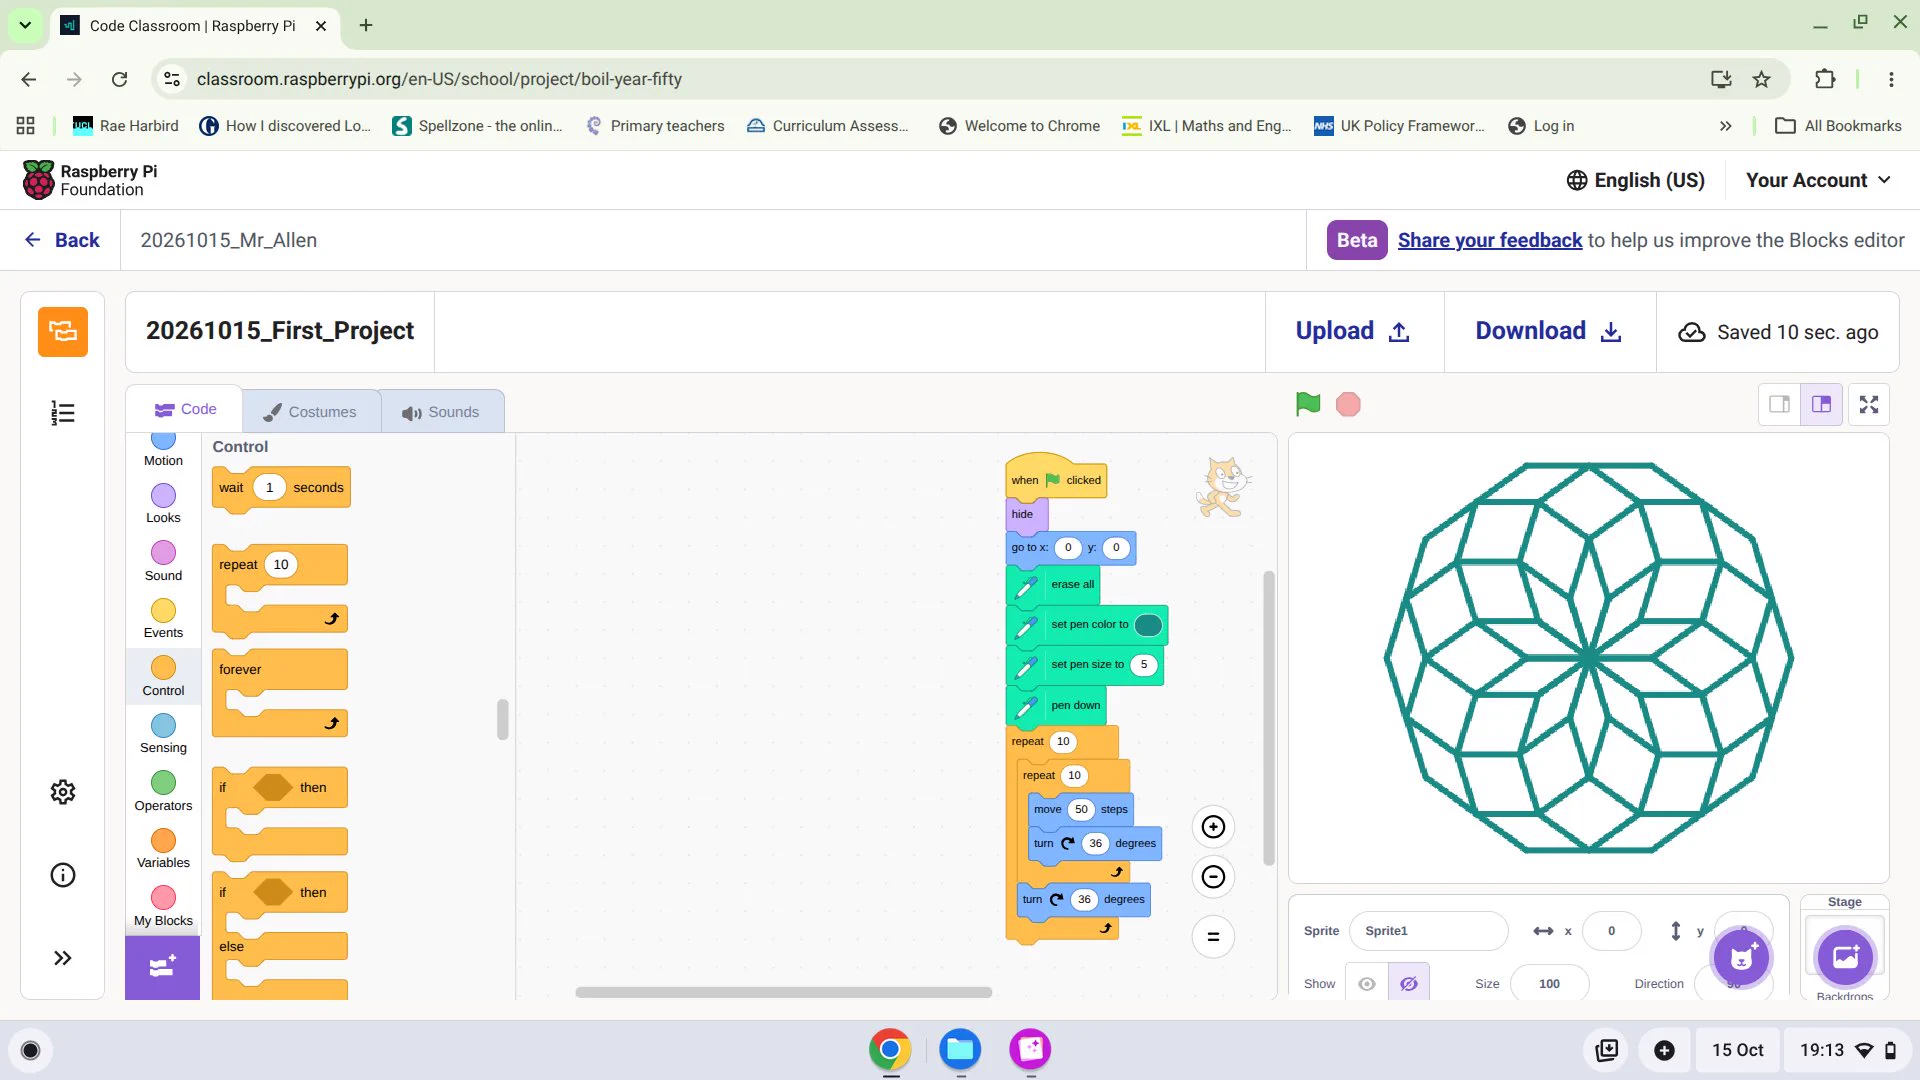Select the Motion block category
The width and height of the screenshot is (1920, 1080).
pos(163,450)
